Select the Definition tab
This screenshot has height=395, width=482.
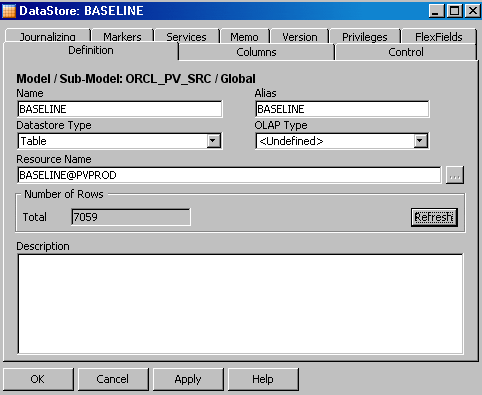(91, 50)
